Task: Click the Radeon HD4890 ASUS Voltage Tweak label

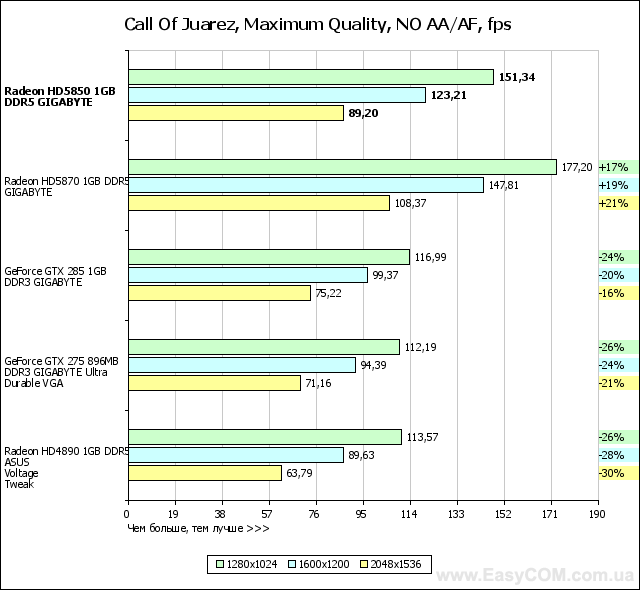Action: pos(66,468)
